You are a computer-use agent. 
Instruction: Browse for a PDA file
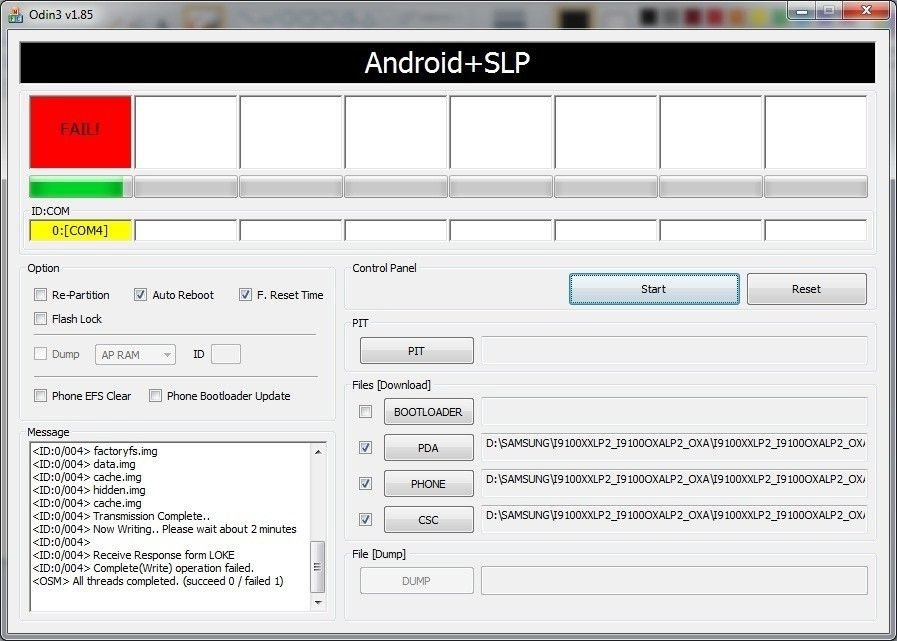[x=428, y=448]
